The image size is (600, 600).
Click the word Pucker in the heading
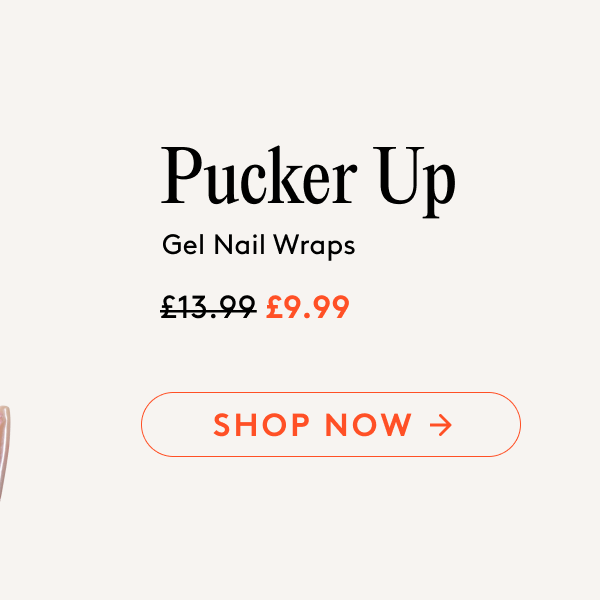(x=259, y=175)
